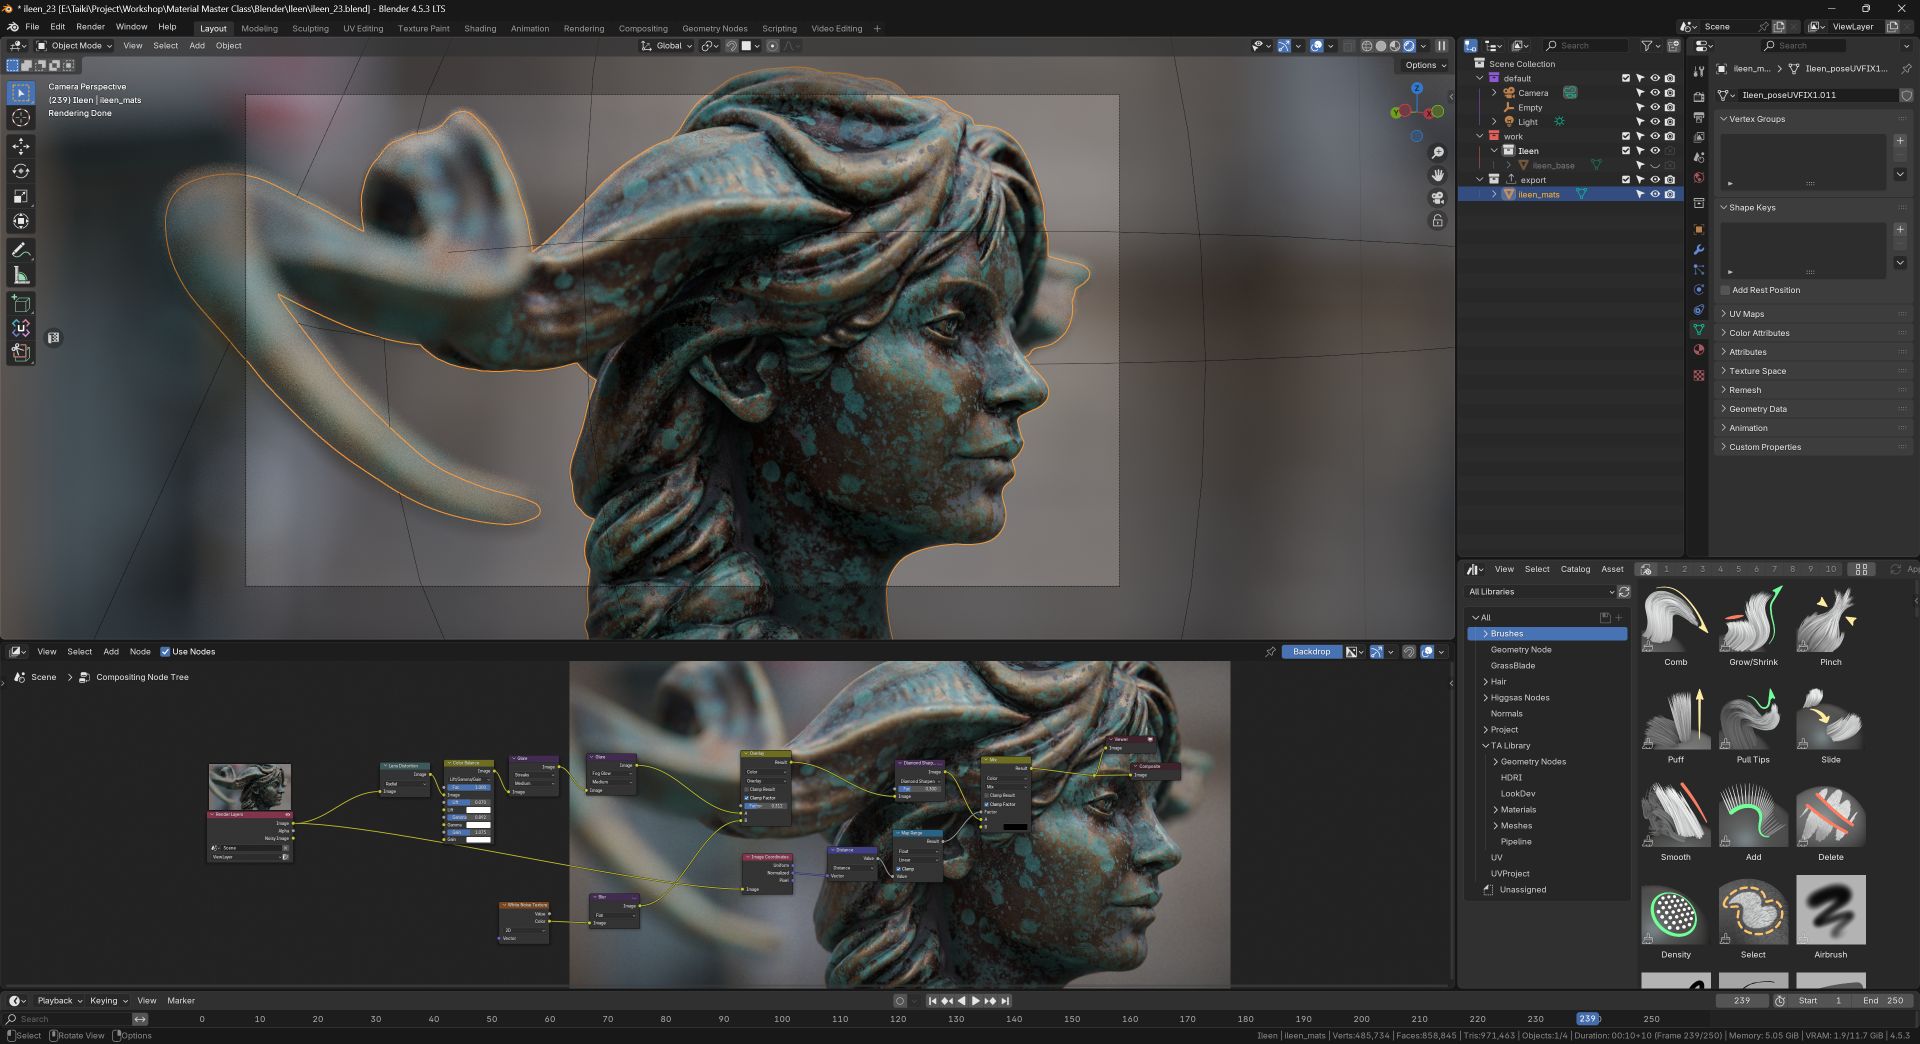
Task: Choose the Measure tool
Action: point(21,275)
